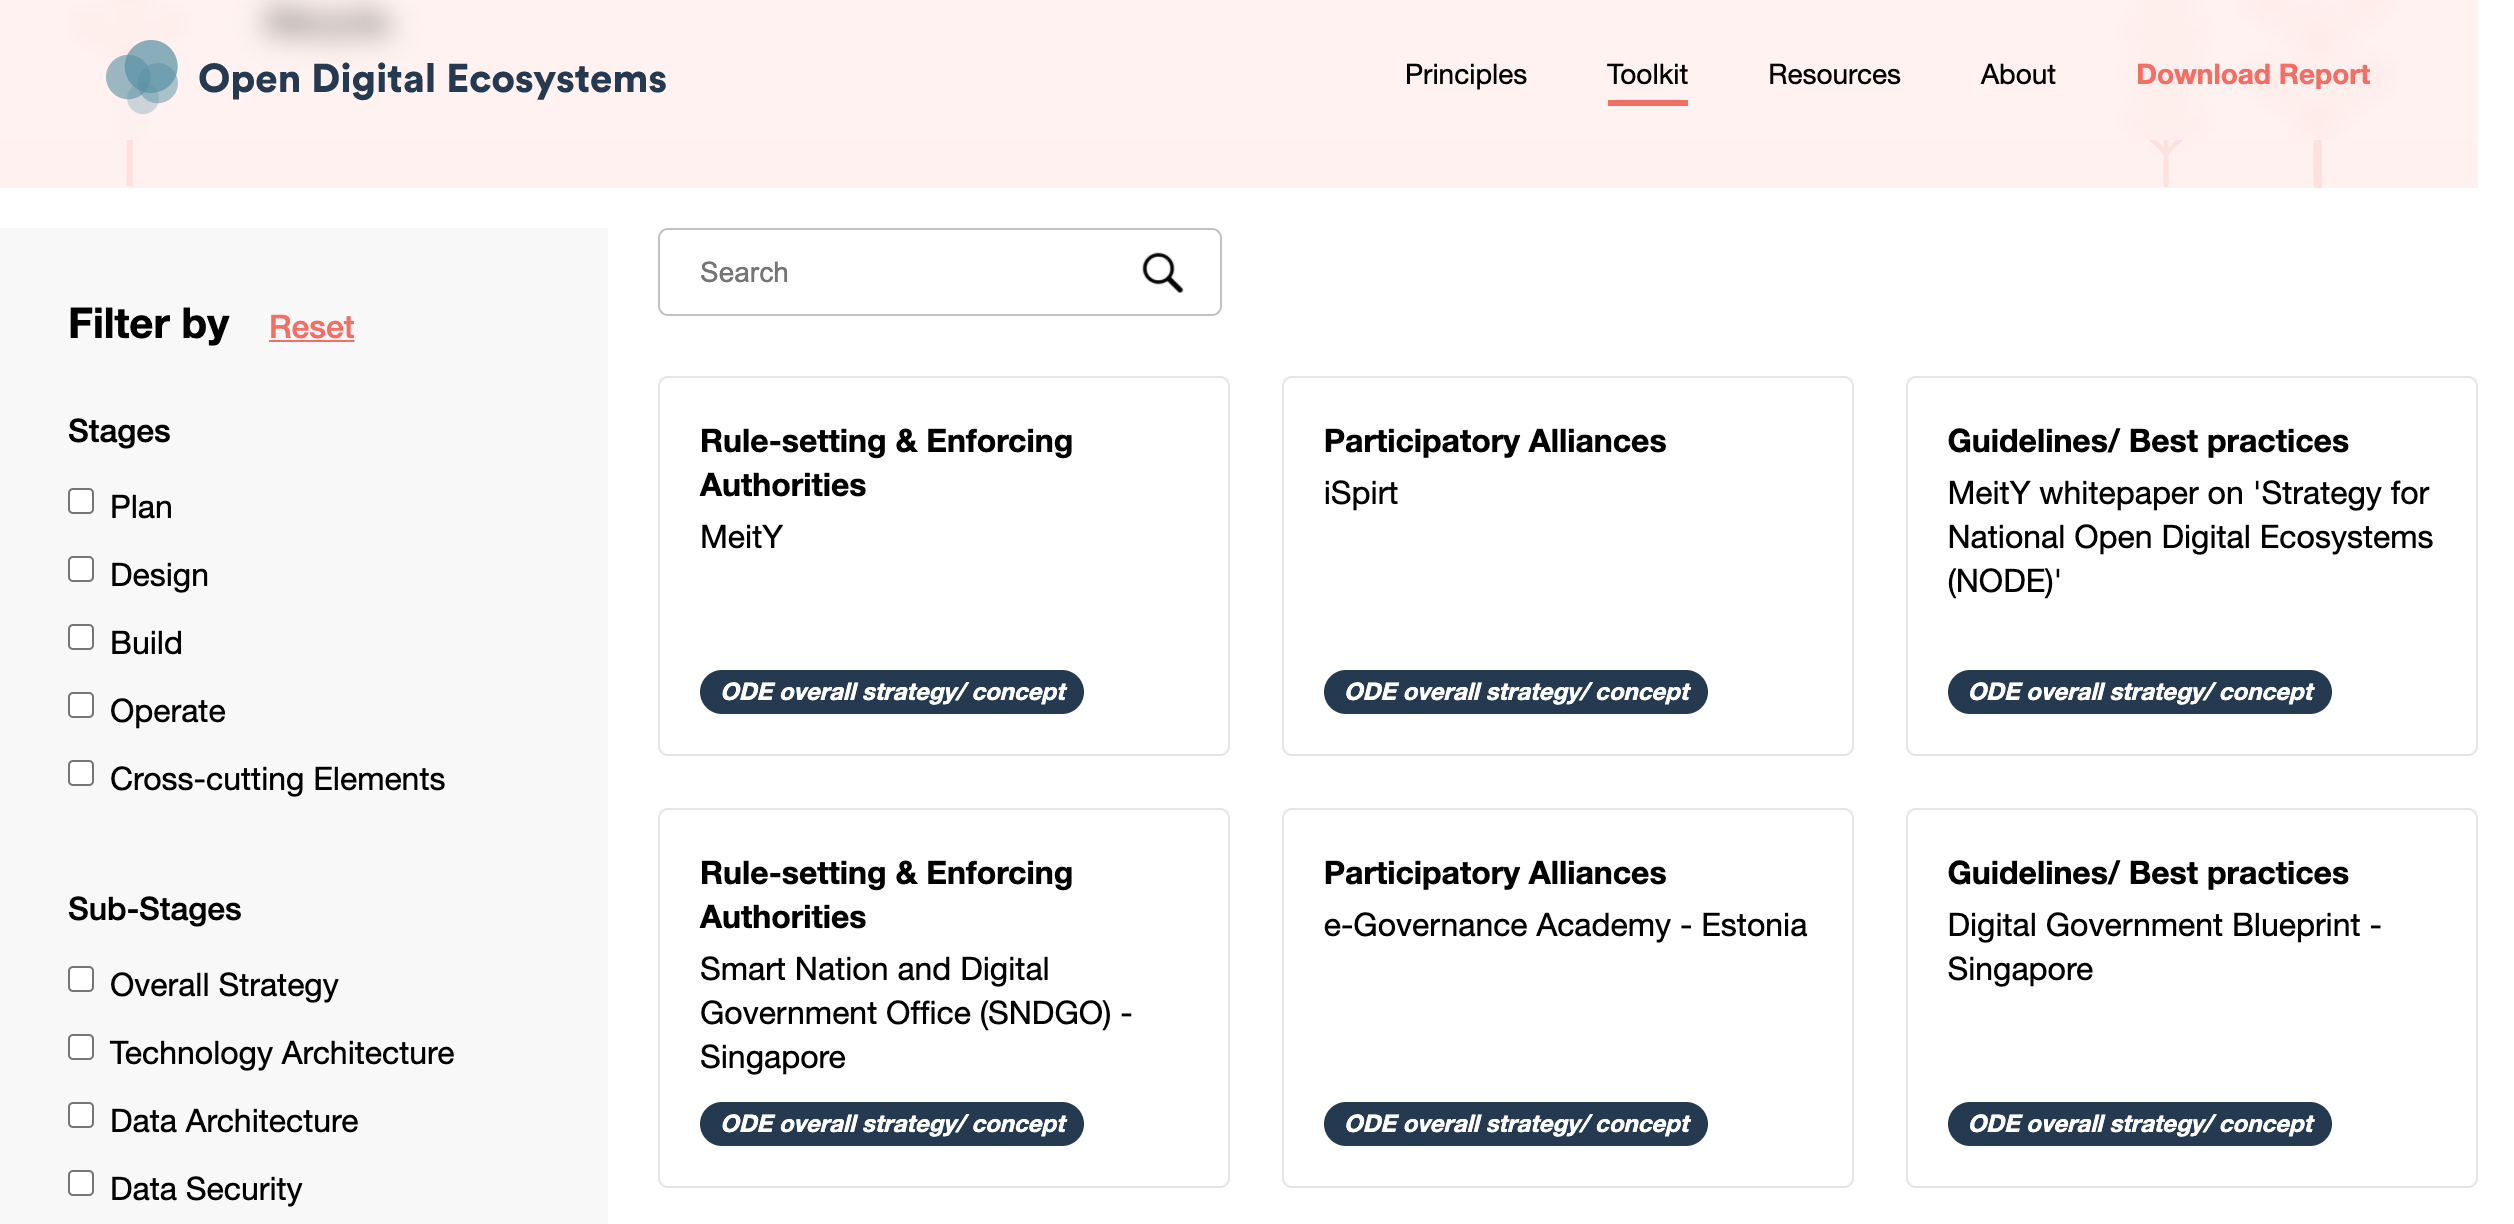Switch to the Toolkit tab
2514x1224 pixels.
(x=1647, y=75)
